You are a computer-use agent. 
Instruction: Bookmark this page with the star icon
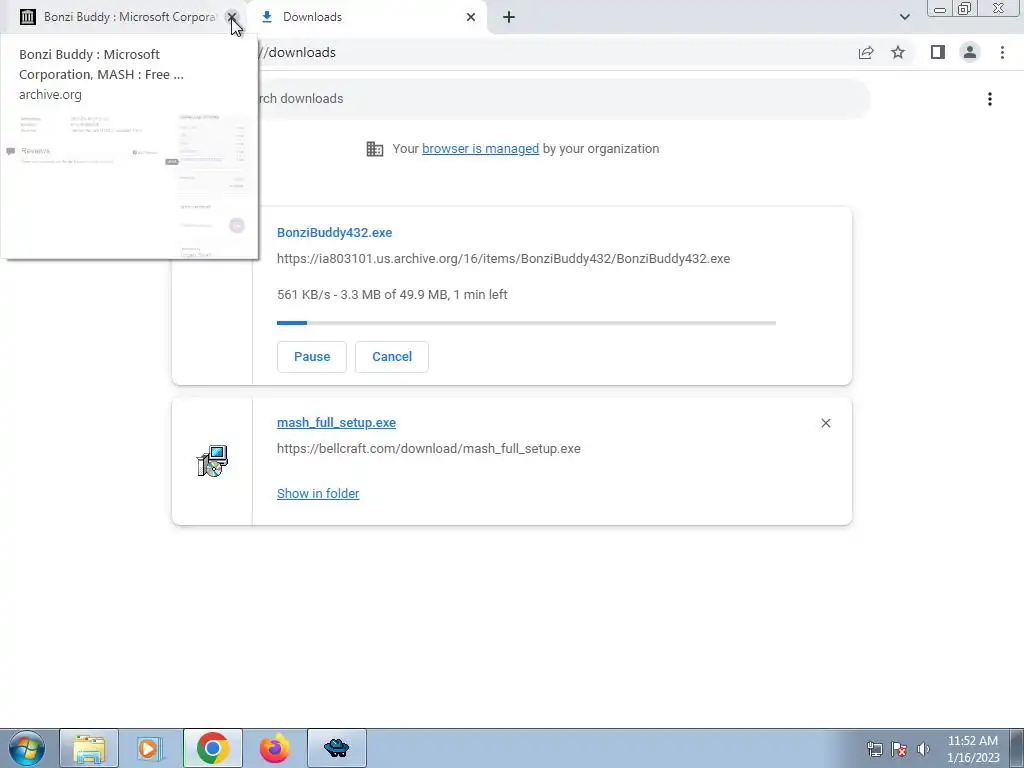[x=898, y=52]
